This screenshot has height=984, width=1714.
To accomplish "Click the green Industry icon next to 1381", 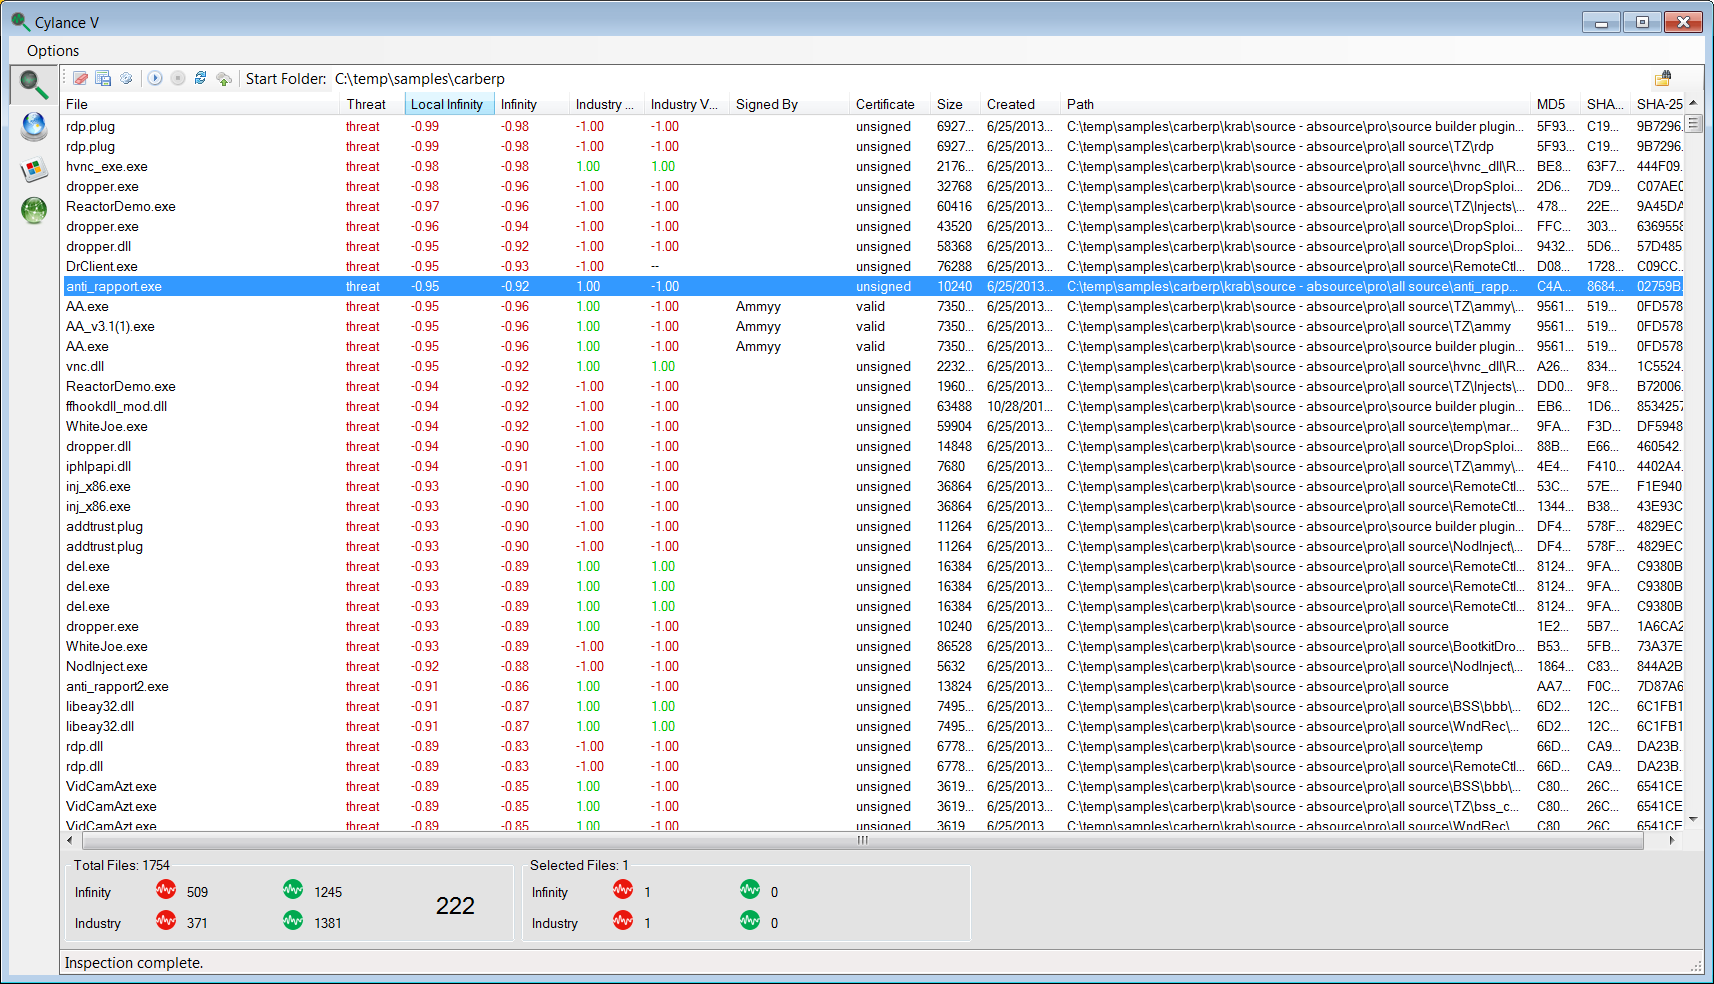I will tap(293, 920).
